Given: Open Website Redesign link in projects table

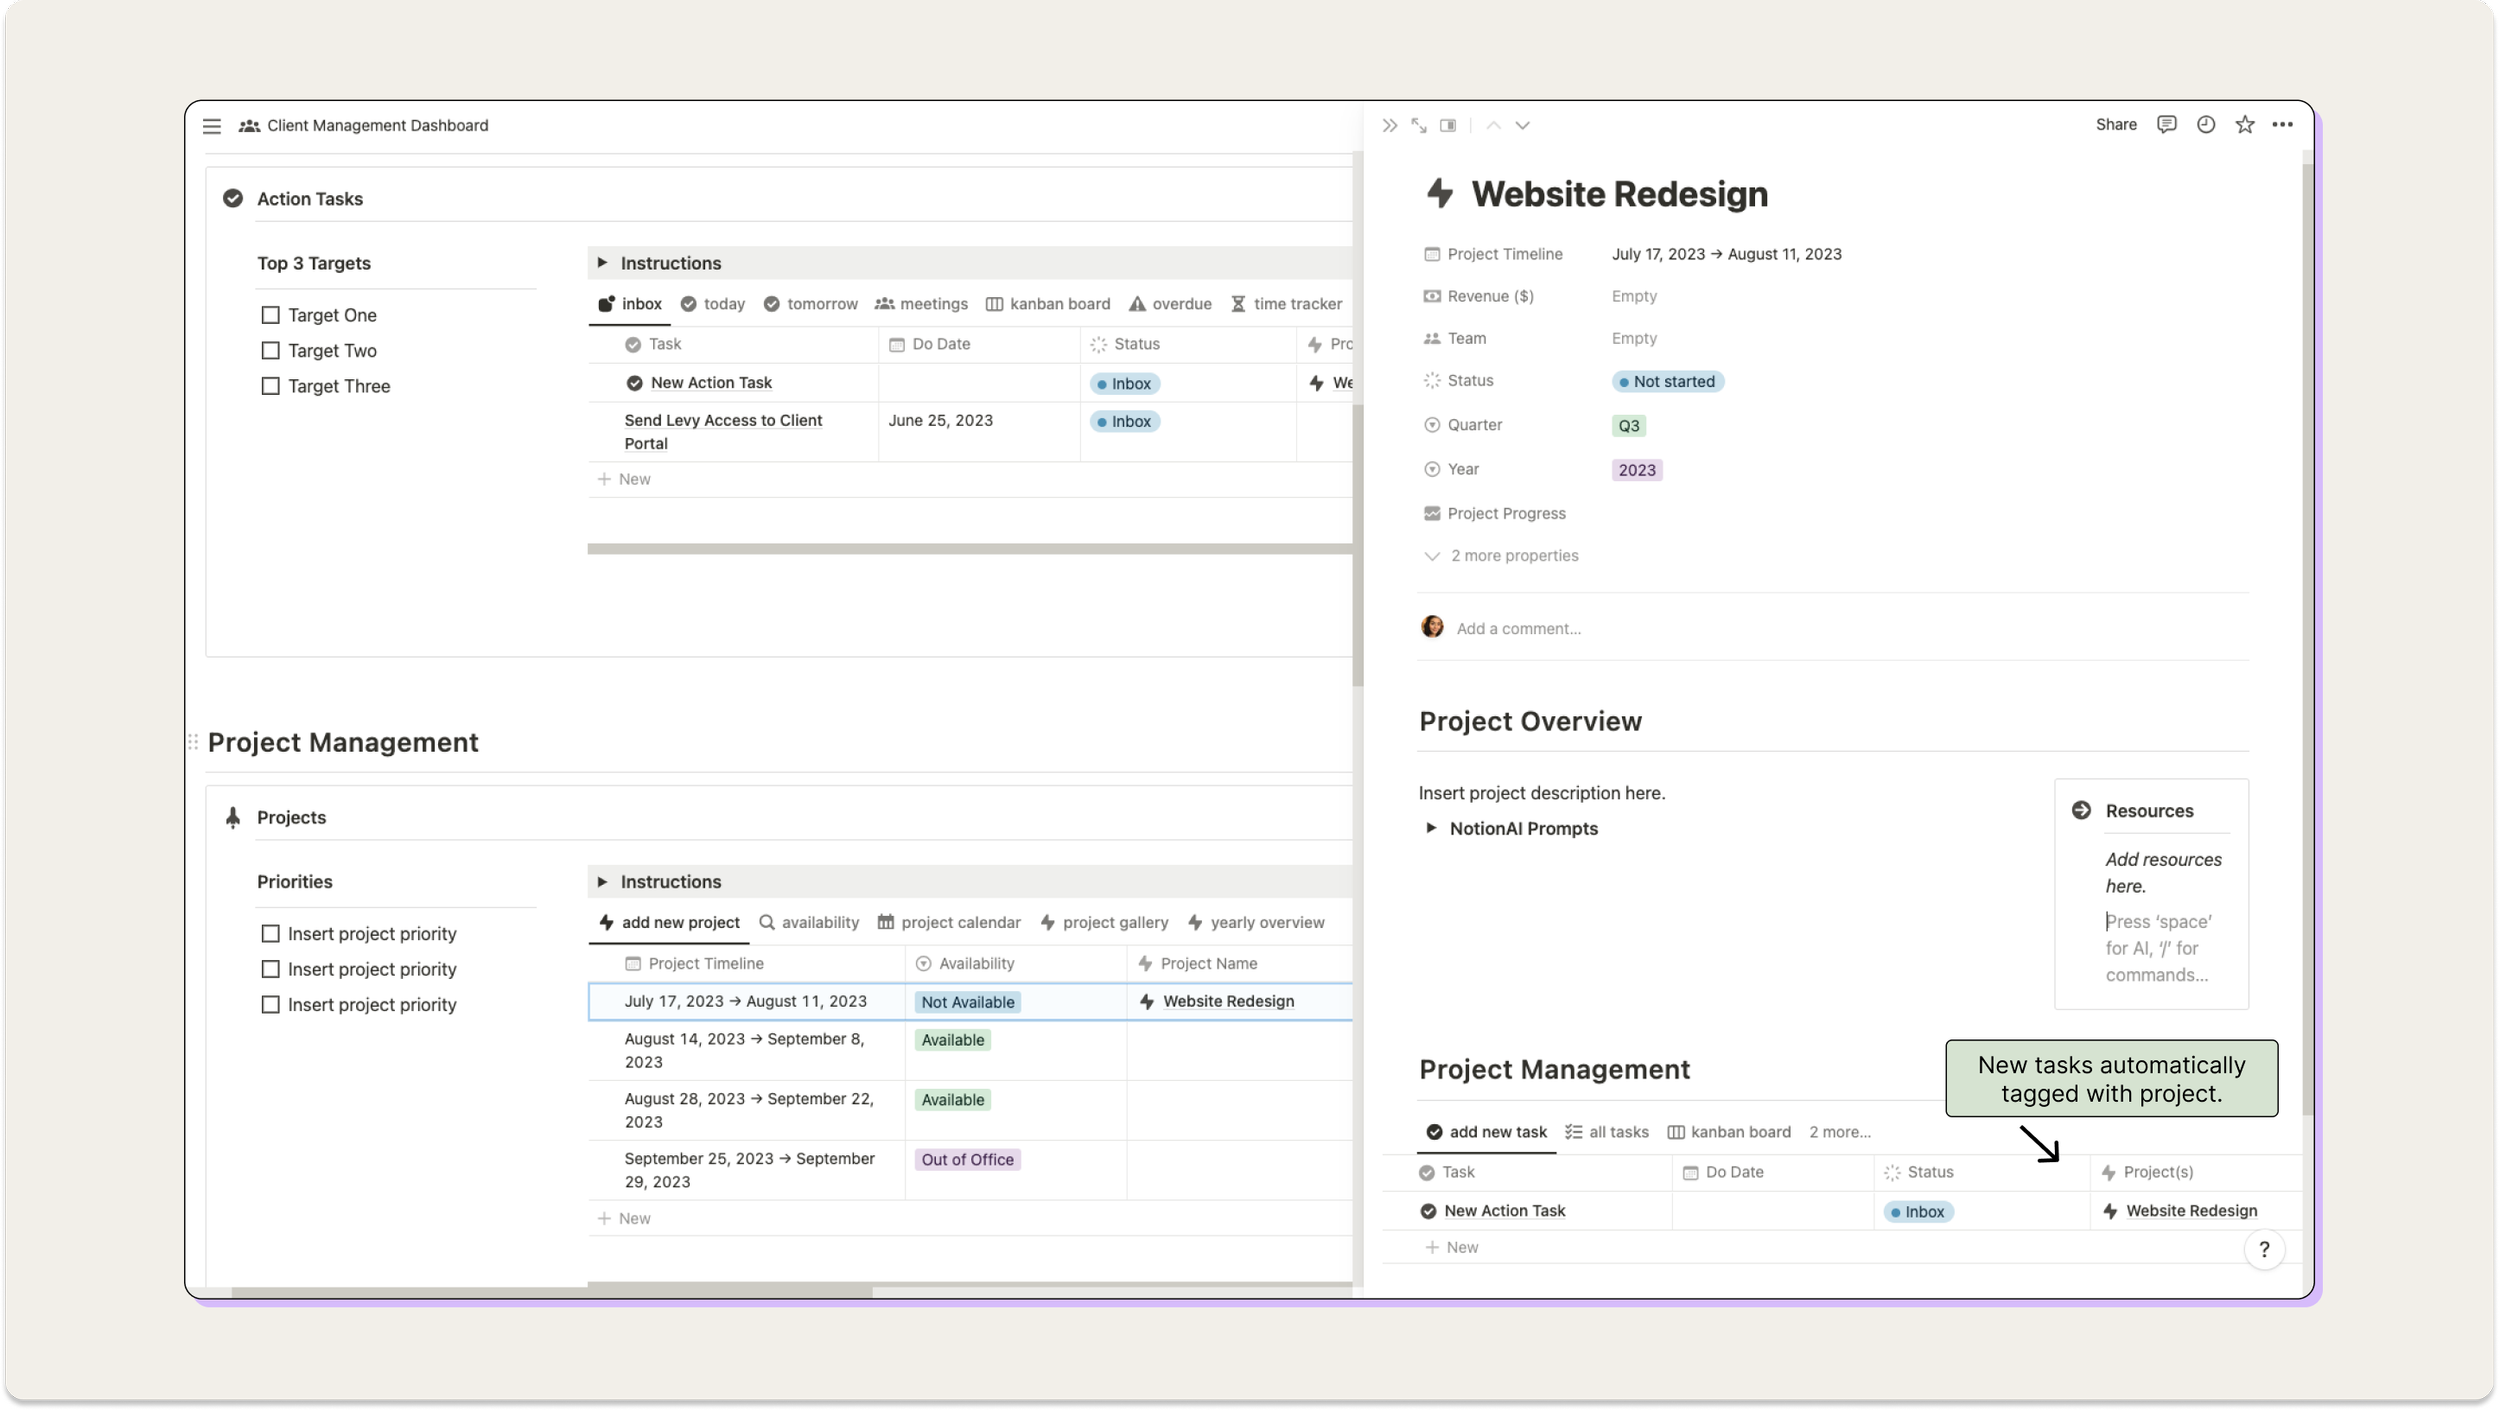Looking at the screenshot, I should coord(1228,1001).
